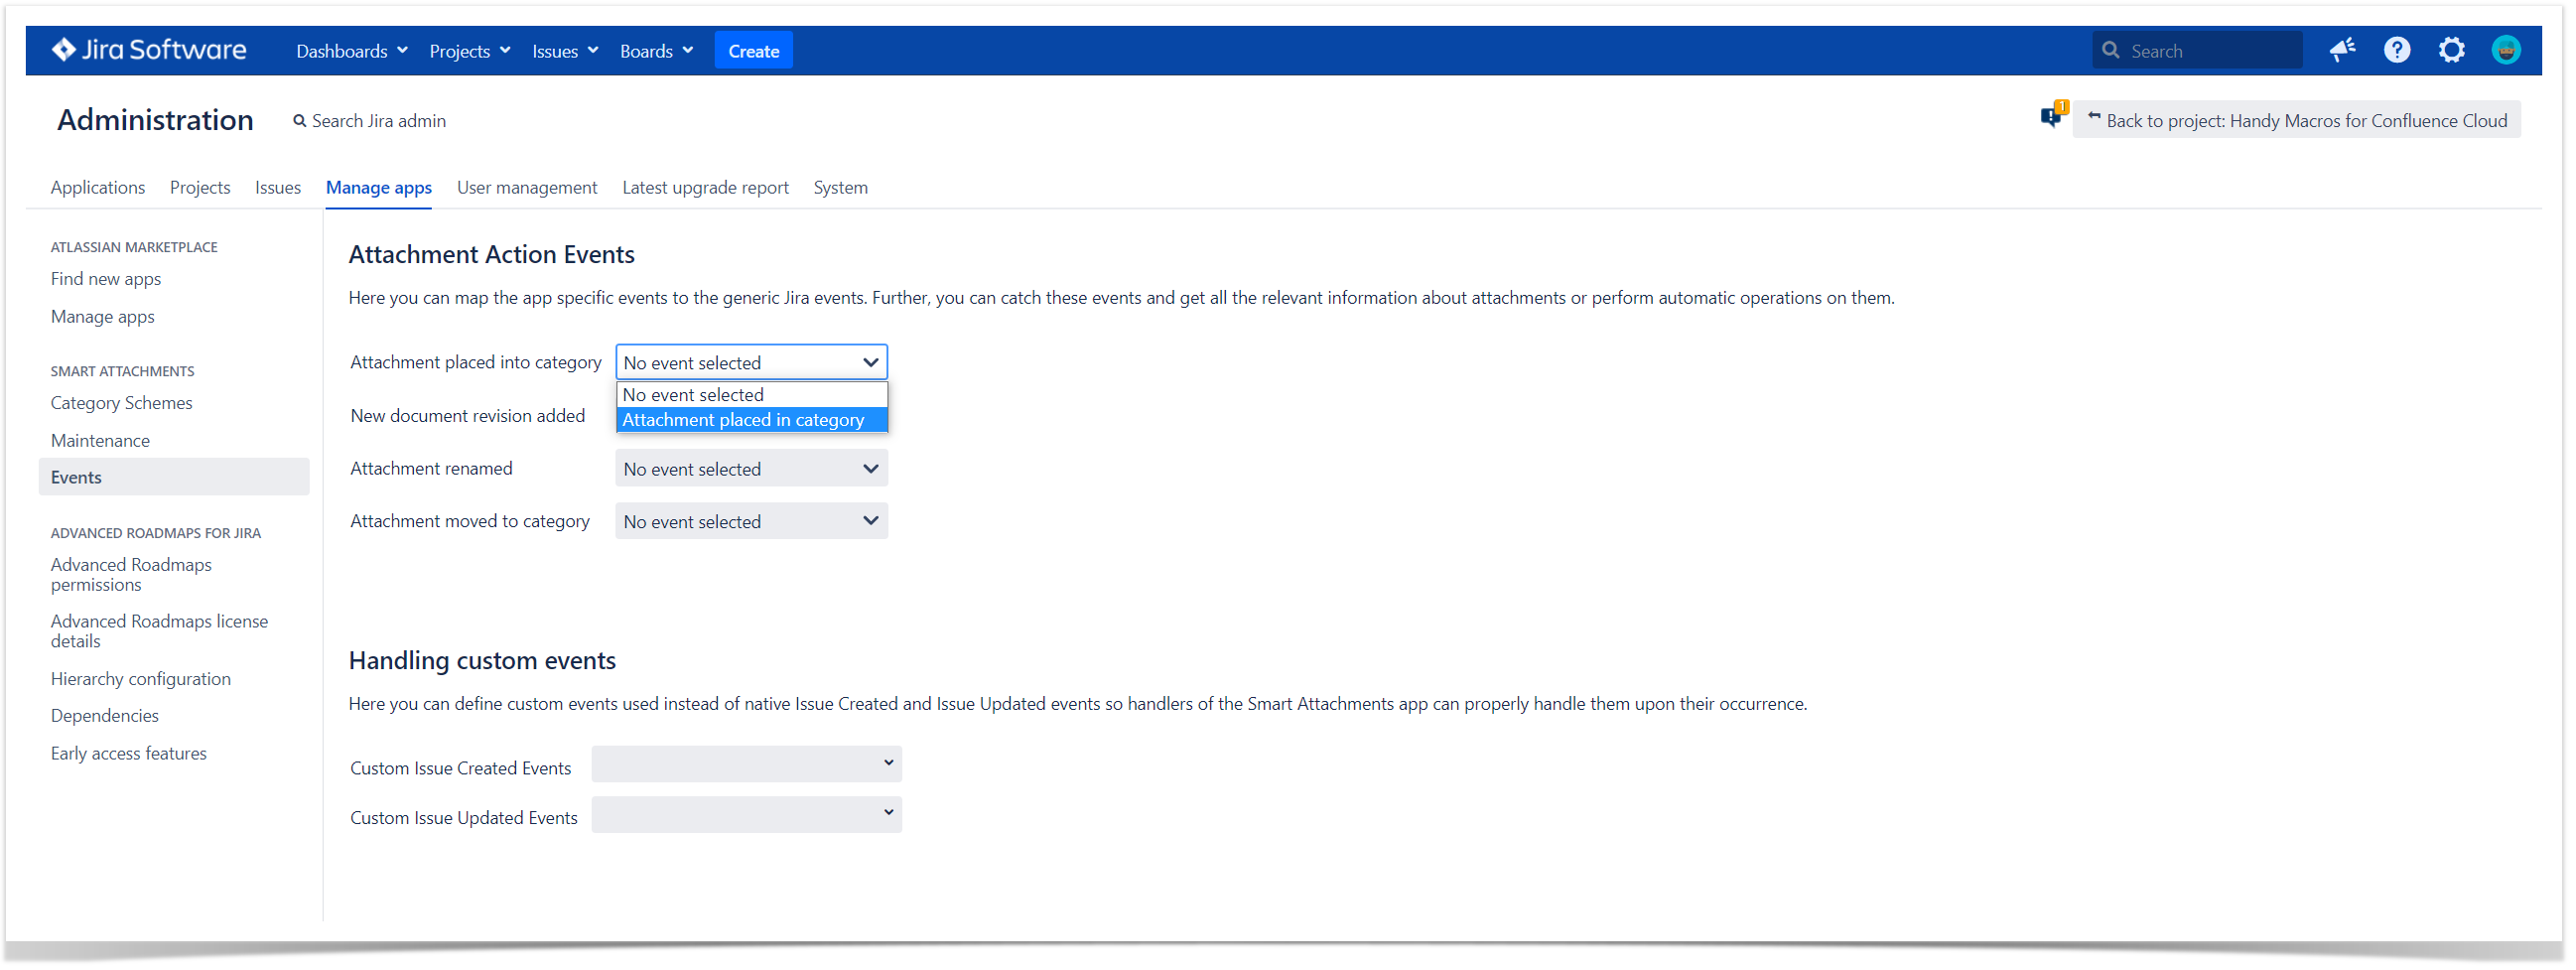2576x970 pixels.
Task: Open the notifications megaphone icon
Action: point(2342,50)
